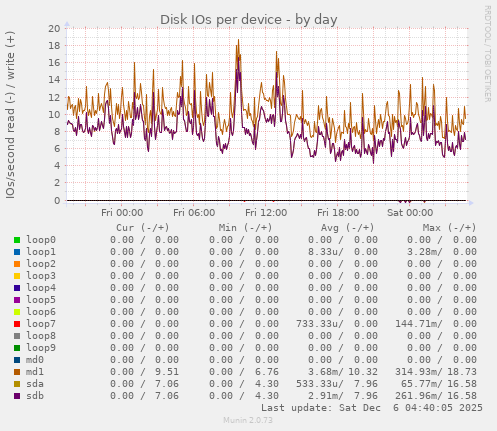The image size is (497, 431).
Task: Select the loop2 legend label
Action: [x=41, y=264]
